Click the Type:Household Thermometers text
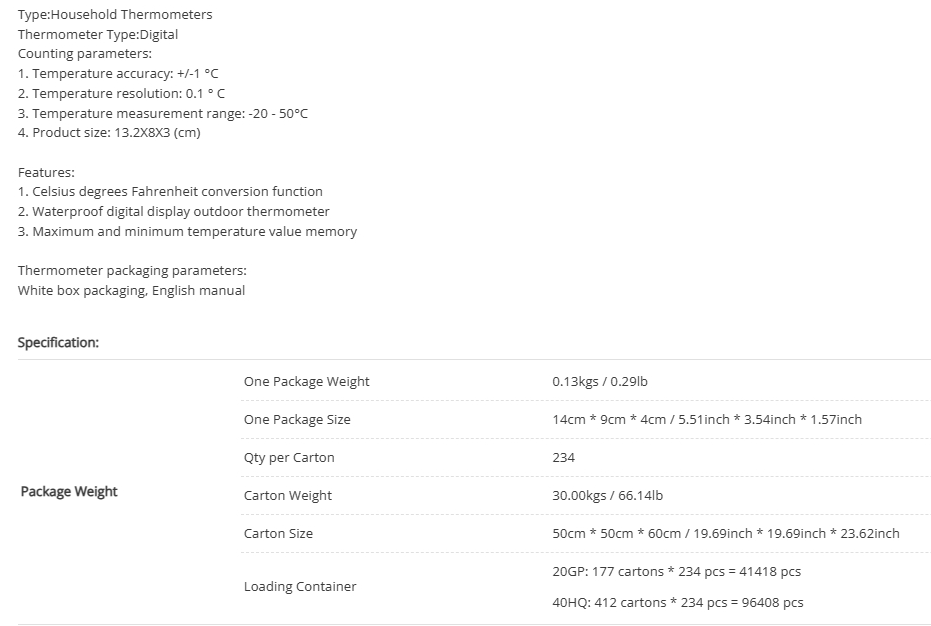 (115, 14)
